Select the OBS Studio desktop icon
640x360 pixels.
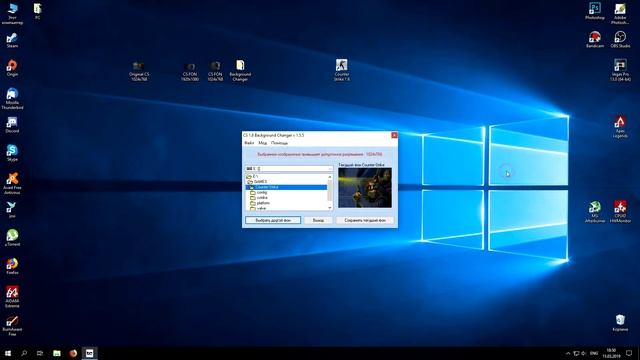tap(620, 40)
